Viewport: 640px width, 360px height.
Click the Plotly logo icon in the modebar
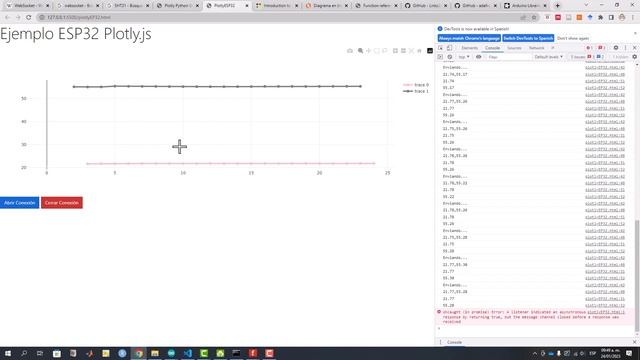point(430,51)
